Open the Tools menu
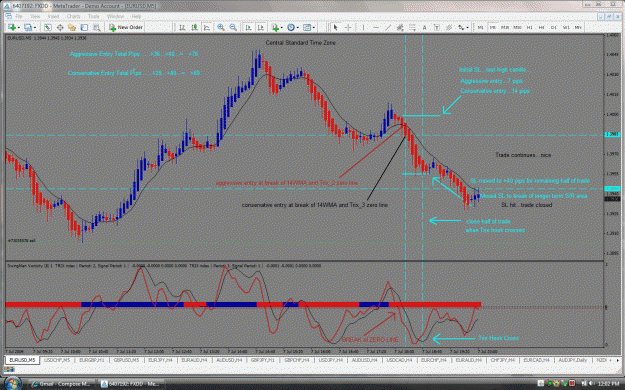This screenshot has width=625, height=390. click(x=94, y=16)
